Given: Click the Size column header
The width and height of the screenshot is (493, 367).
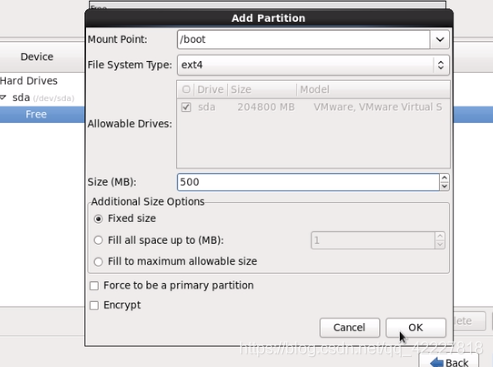Looking at the screenshot, I should (x=262, y=89).
